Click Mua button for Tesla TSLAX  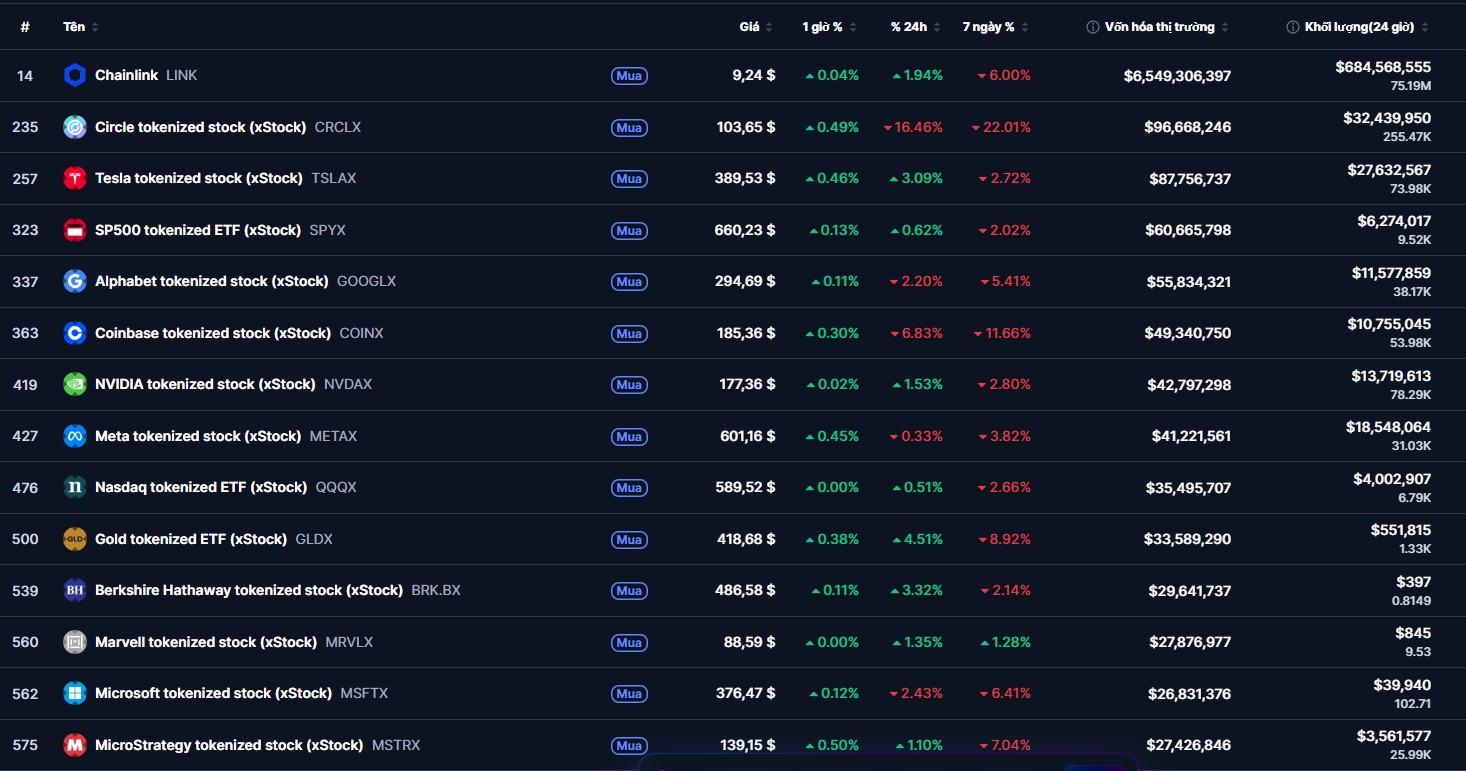[629, 179]
